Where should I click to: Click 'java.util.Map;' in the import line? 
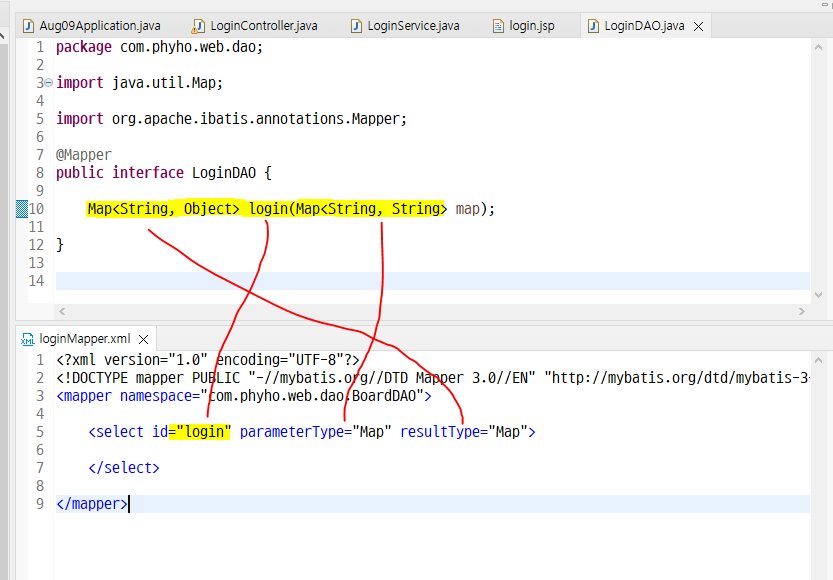click(x=167, y=83)
